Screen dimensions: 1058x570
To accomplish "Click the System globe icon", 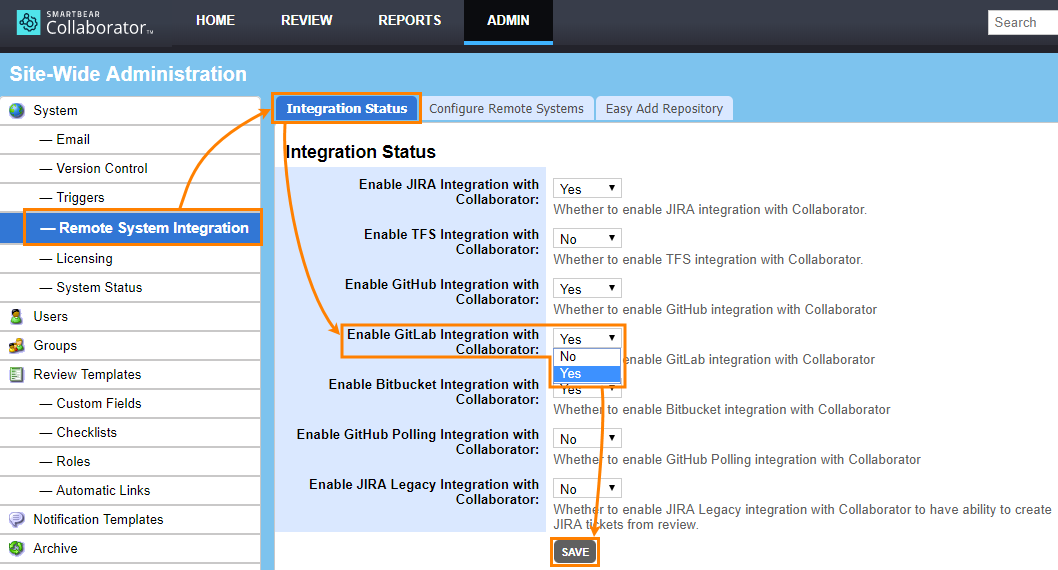I will (17, 111).
